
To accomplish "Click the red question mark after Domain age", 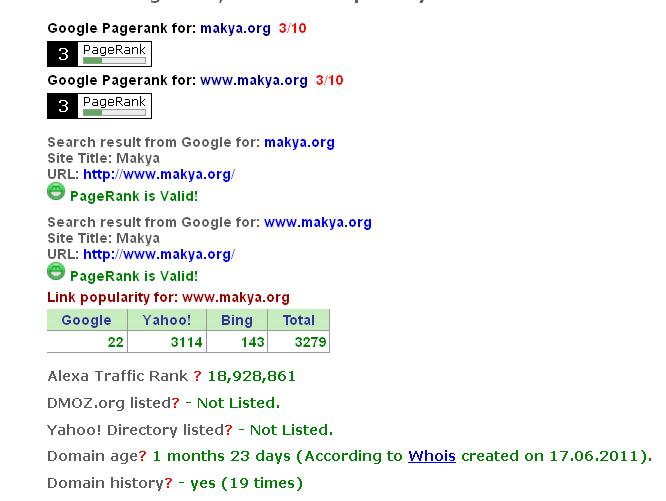I will tap(142, 456).
